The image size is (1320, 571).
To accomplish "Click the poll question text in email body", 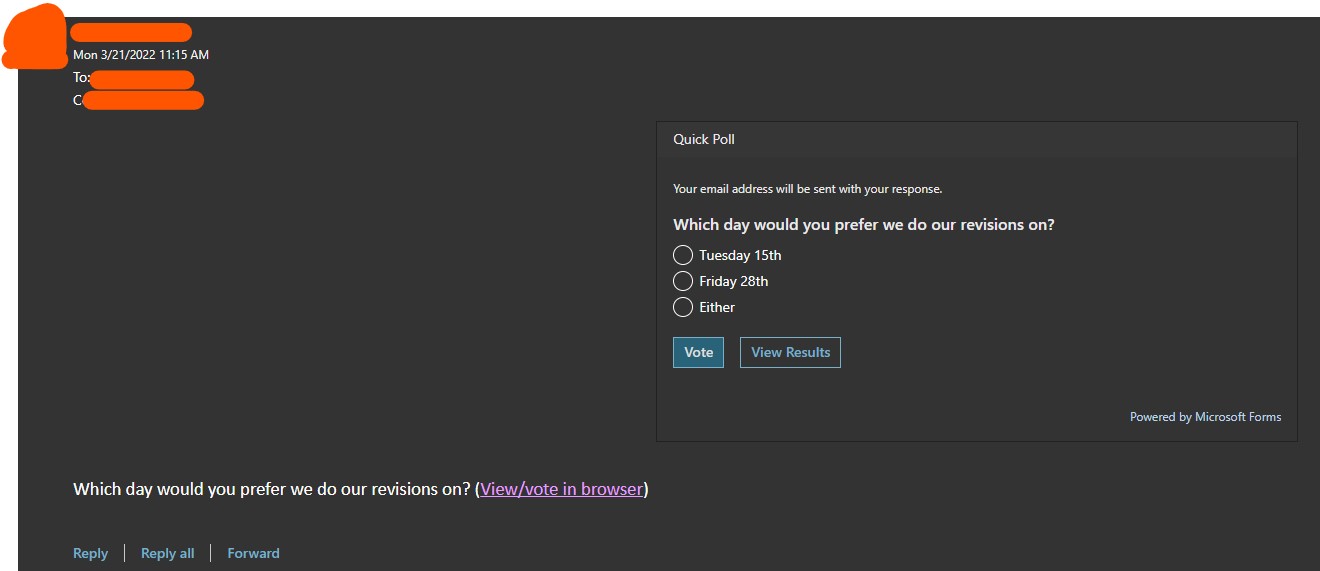I will (271, 489).
